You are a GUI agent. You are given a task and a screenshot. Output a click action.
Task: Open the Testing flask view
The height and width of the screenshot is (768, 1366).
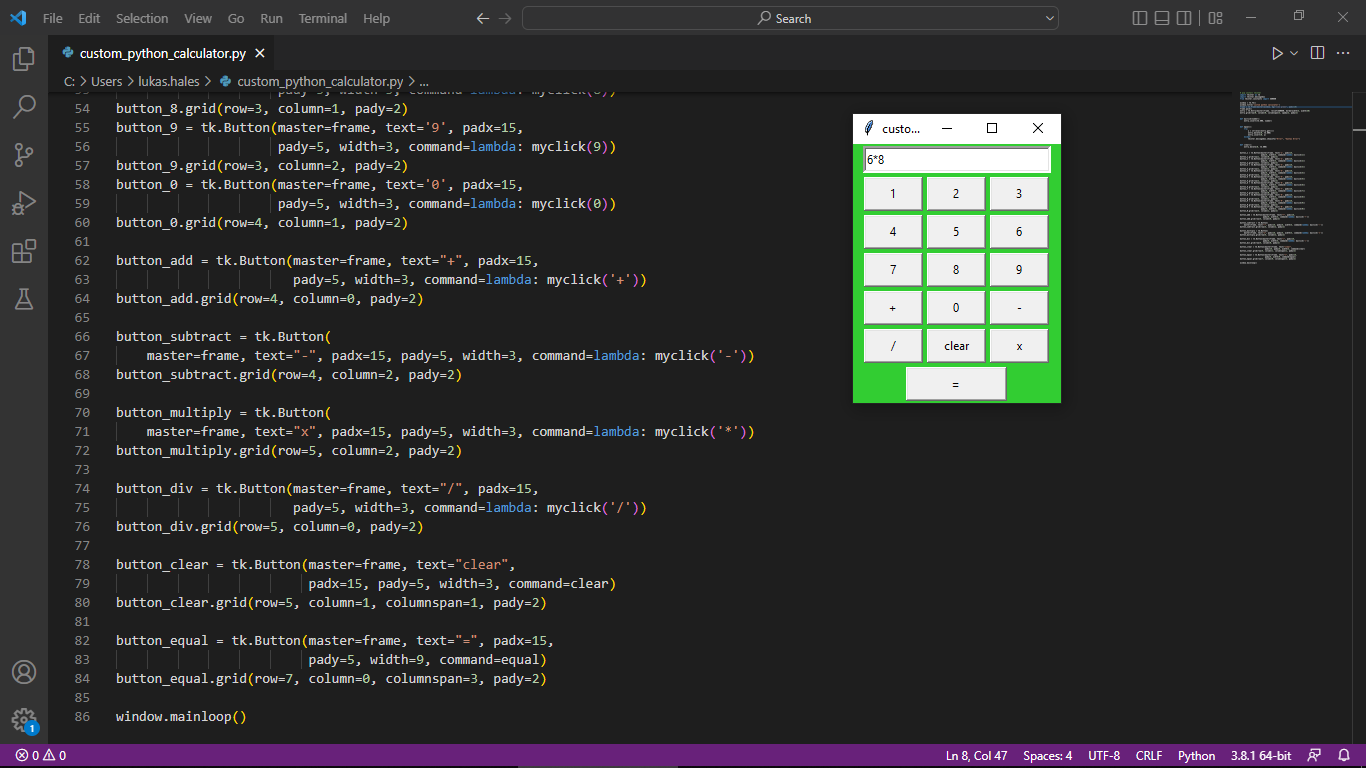pyautogui.click(x=23, y=299)
